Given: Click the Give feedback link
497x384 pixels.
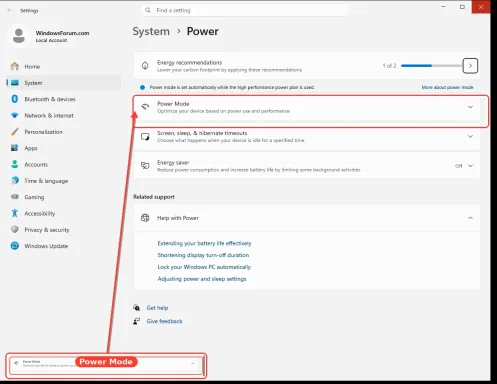Looking at the screenshot, I should [x=164, y=321].
